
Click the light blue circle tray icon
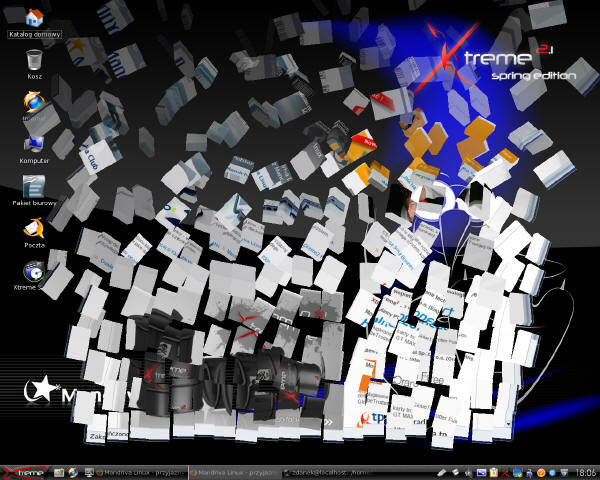[553, 473]
